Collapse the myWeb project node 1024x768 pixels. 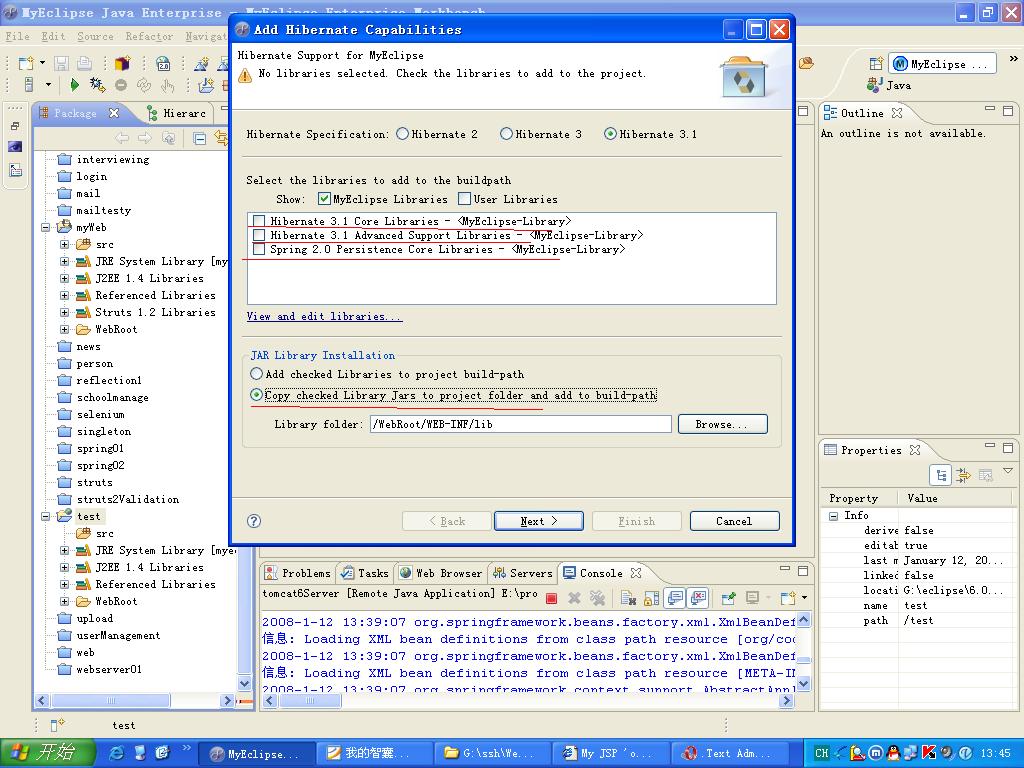click(46, 227)
